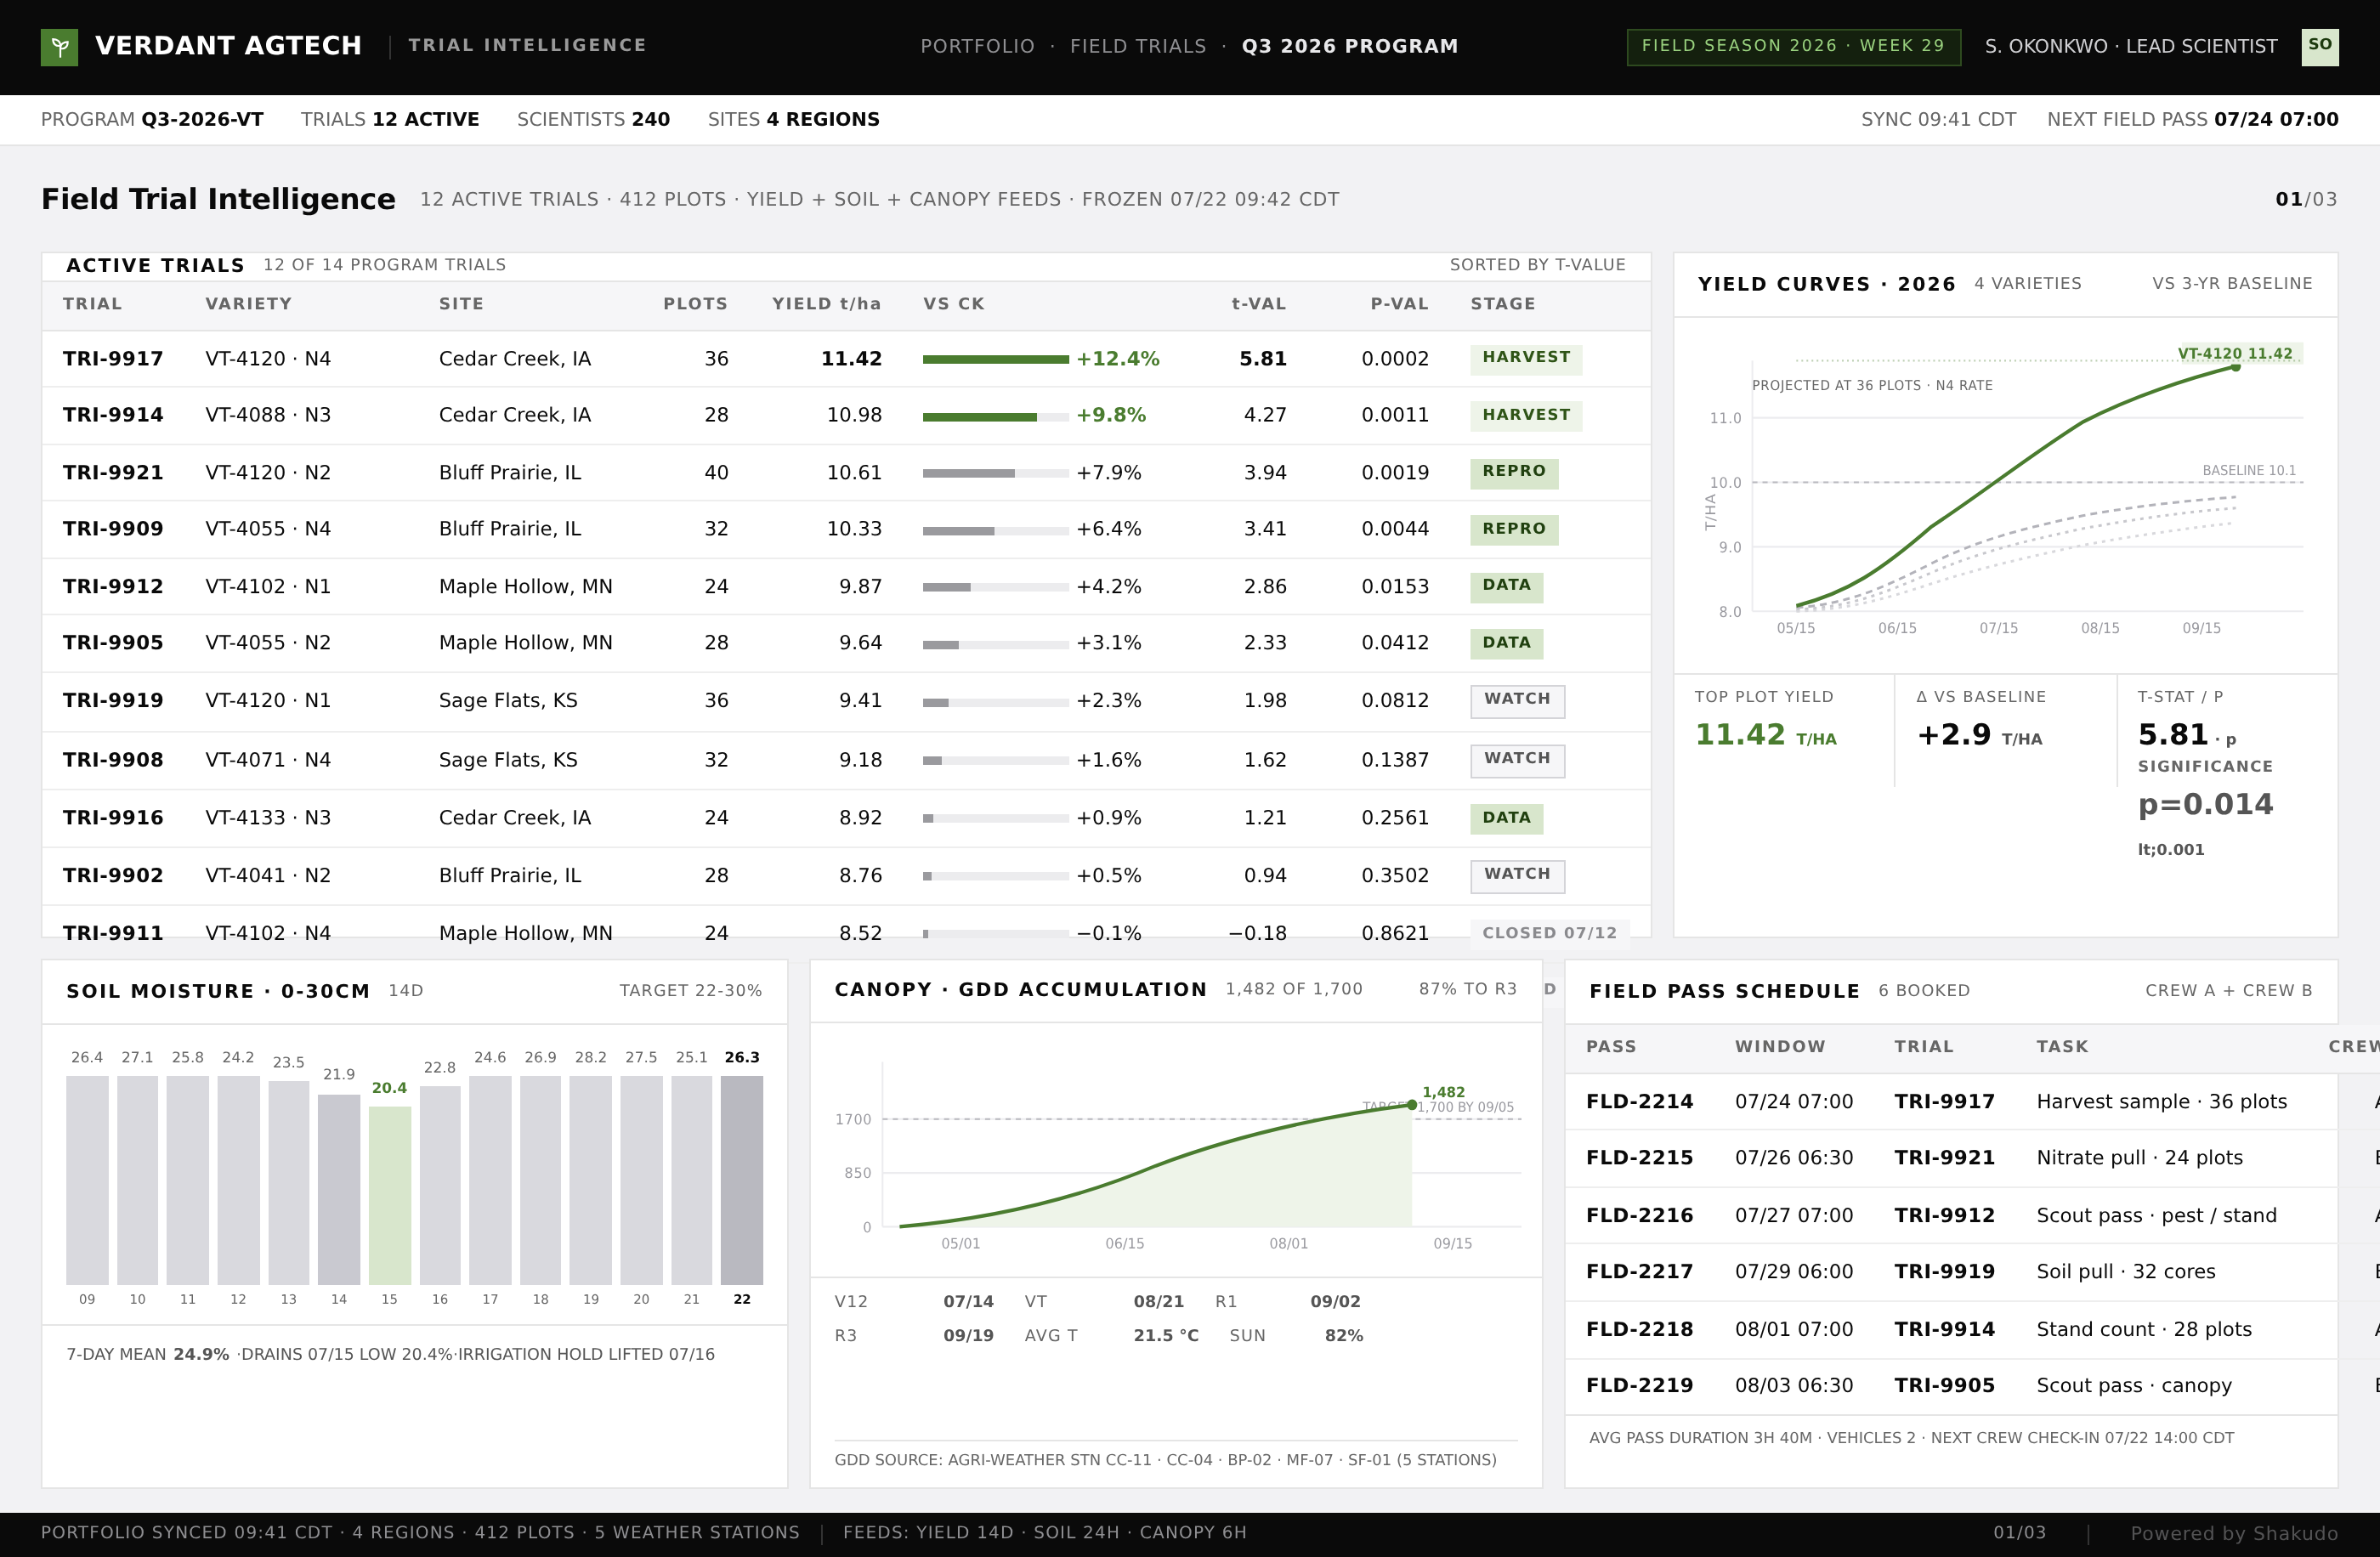The height and width of the screenshot is (1557, 2380).
Task: Open the SO user avatar badge
Action: point(2319,46)
